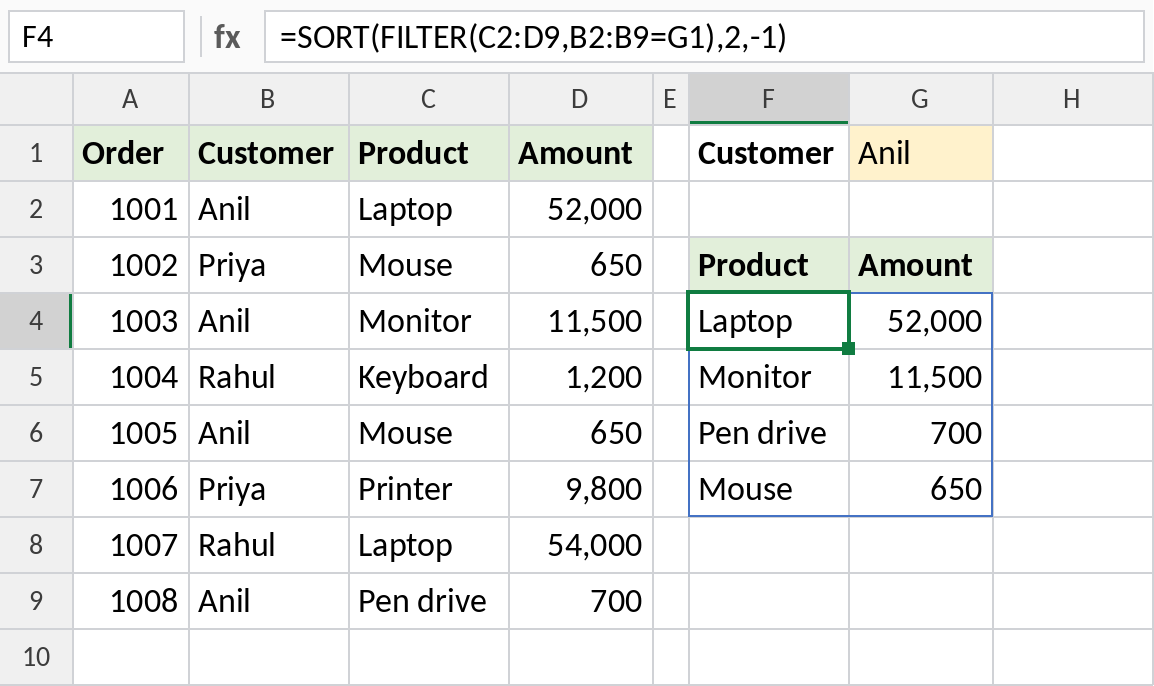1154x686 pixels.
Task: Select column D header
Action: click(x=581, y=99)
